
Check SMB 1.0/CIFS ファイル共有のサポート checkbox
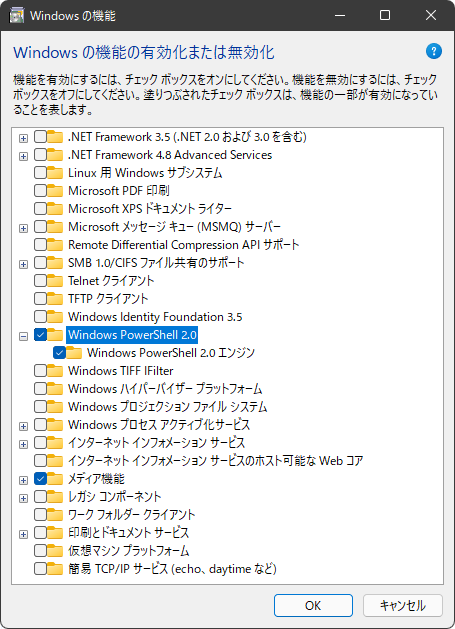(x=40, y=263)
